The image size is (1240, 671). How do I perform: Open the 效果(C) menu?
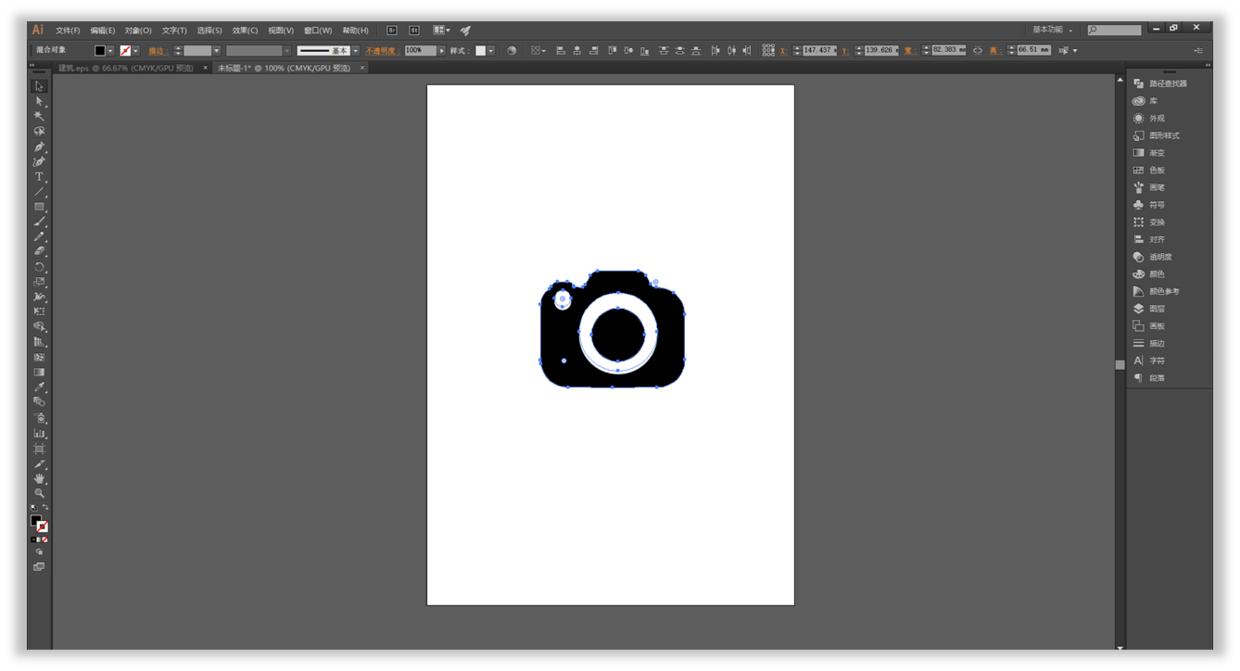[x=245, y=30]
